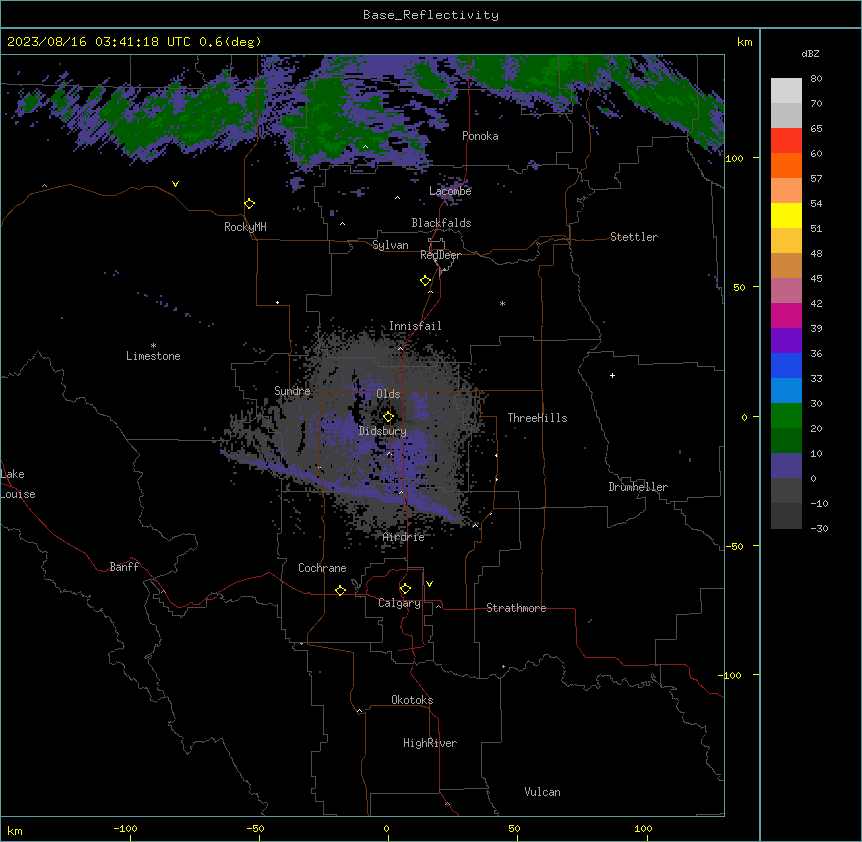Select the light grey 70-80 dBZ swatch
Screen dimensions: 862x842
pyautogui.click(x=786, y=91)
